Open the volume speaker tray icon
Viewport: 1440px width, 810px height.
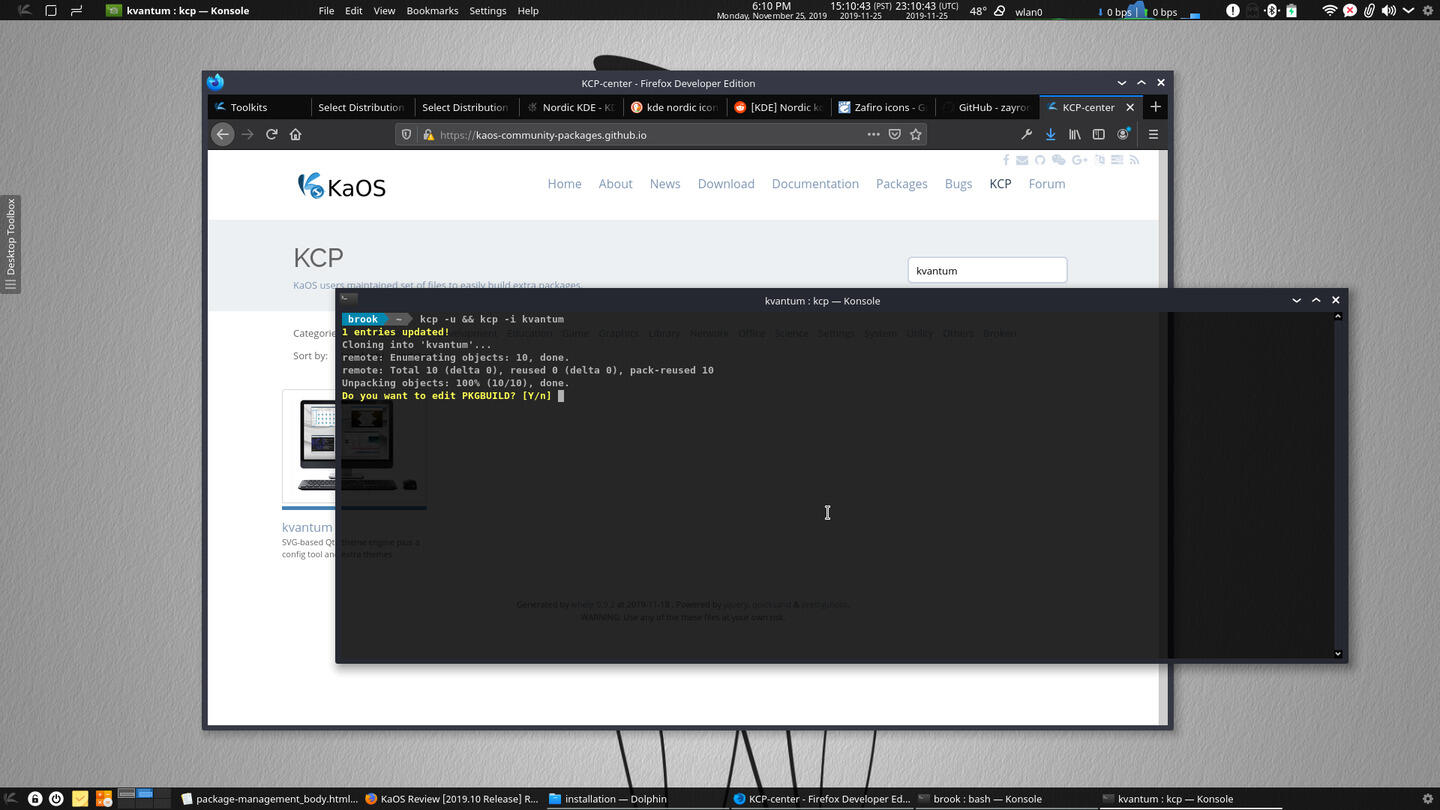pyautogui.click(x=1388, y=11)
